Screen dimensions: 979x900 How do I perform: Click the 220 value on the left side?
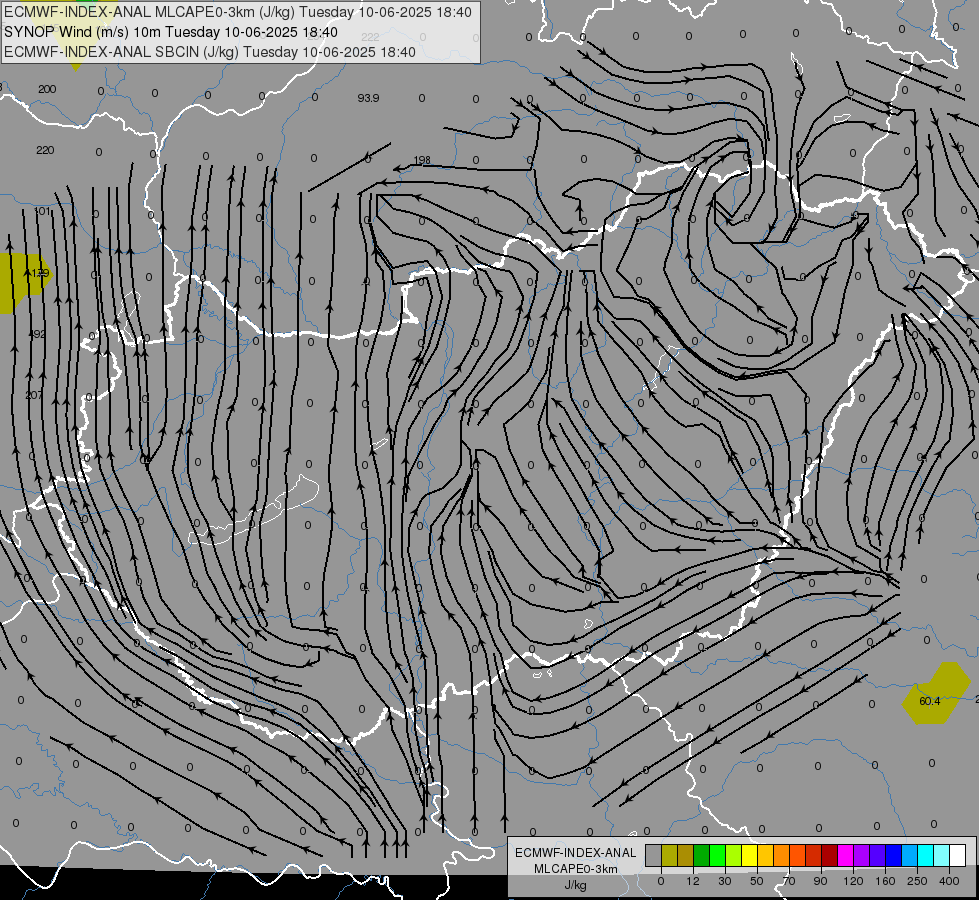[x=45, y=151]
